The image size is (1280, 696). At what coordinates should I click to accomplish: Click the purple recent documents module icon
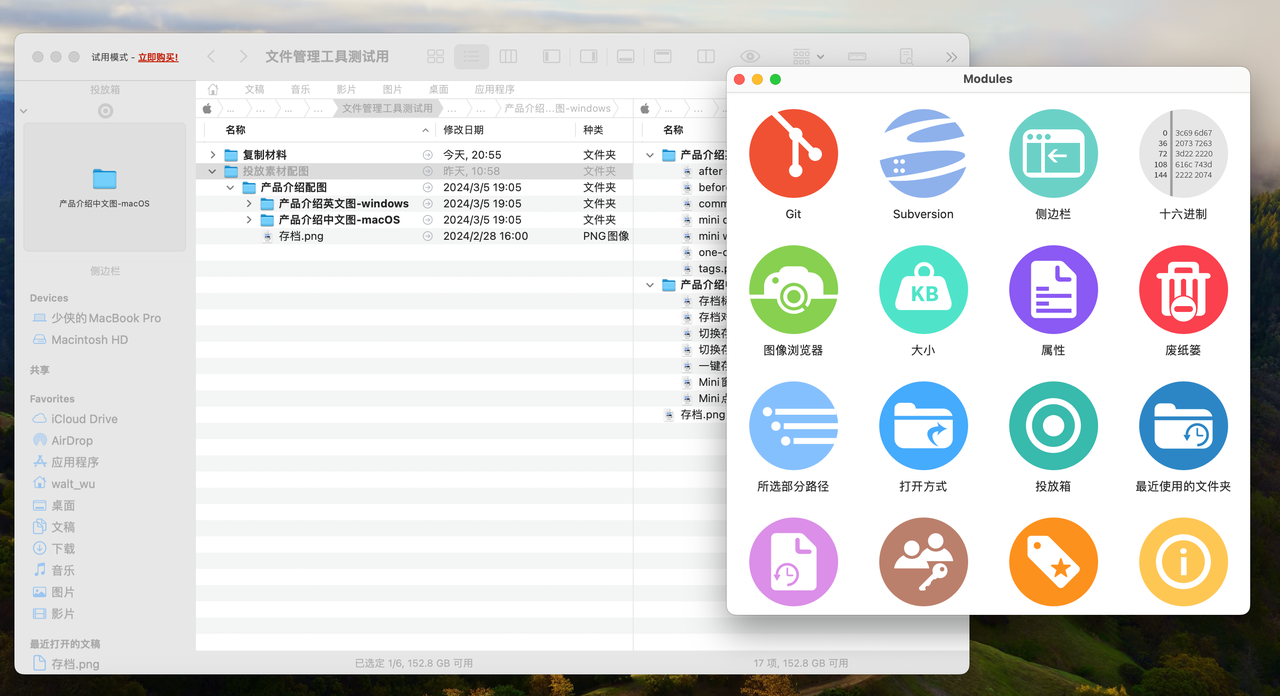[x=793, y=562]
